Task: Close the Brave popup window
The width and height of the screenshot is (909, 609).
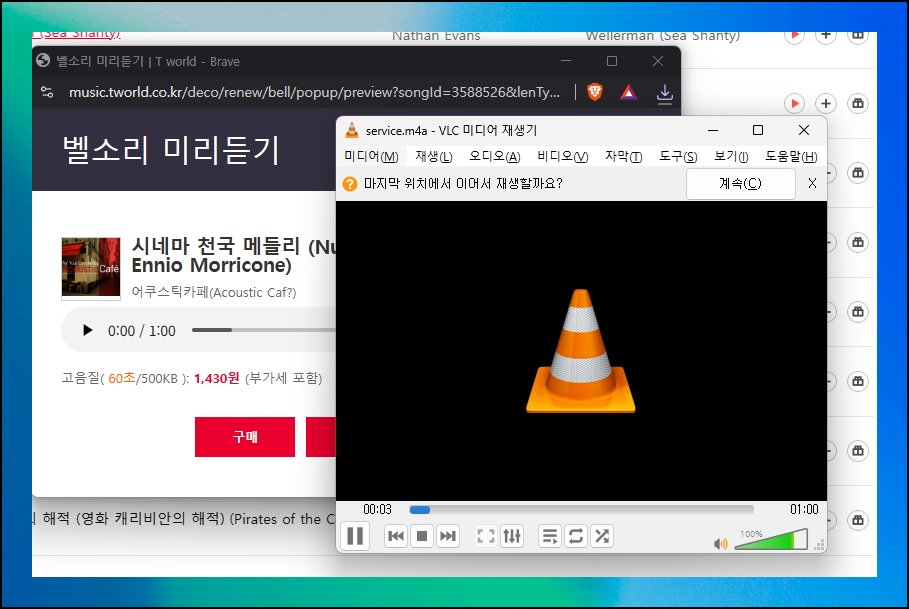Action: pos(657,61)
